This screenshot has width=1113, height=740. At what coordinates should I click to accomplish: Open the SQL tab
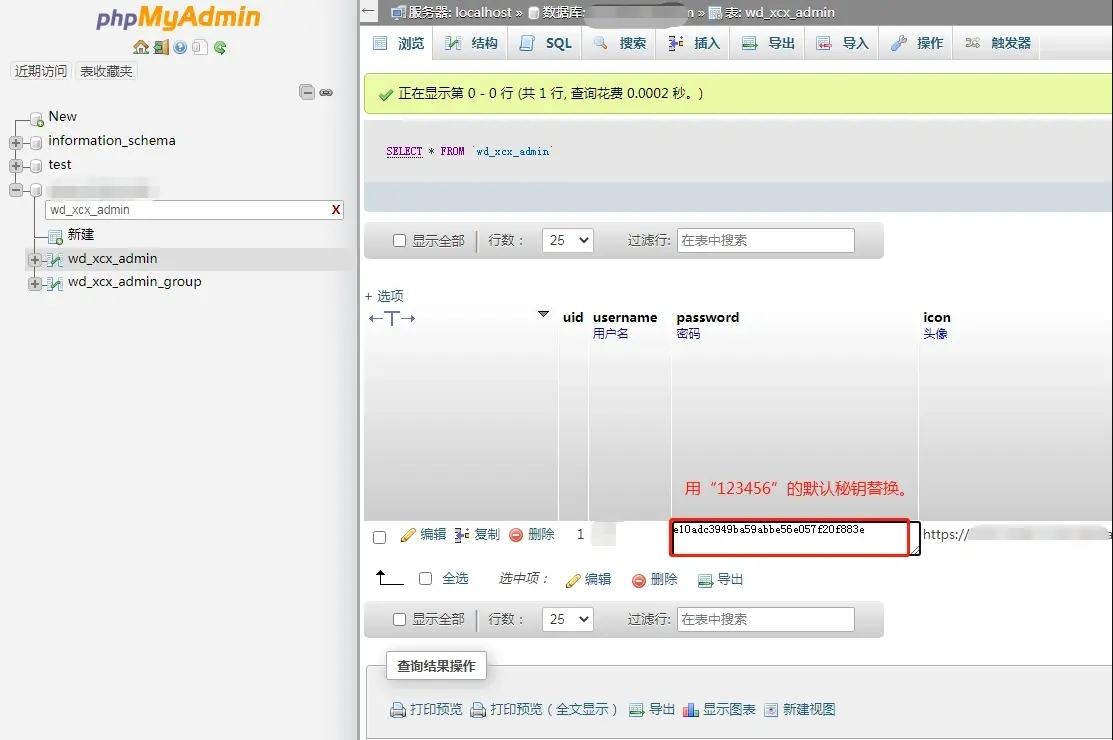click(x=547, y=43)
